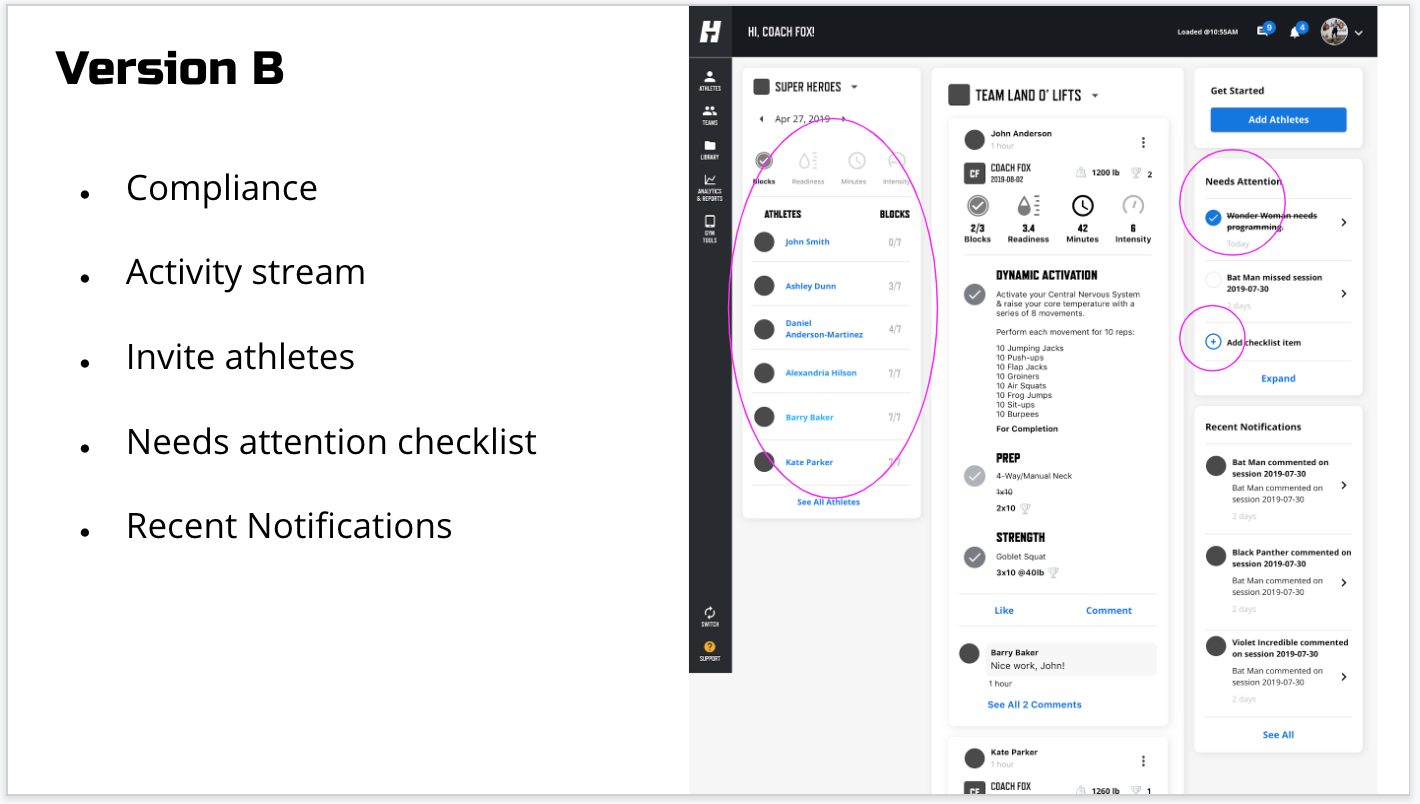Uncheck Wonder Woman needs programming item

(1213, 218)
